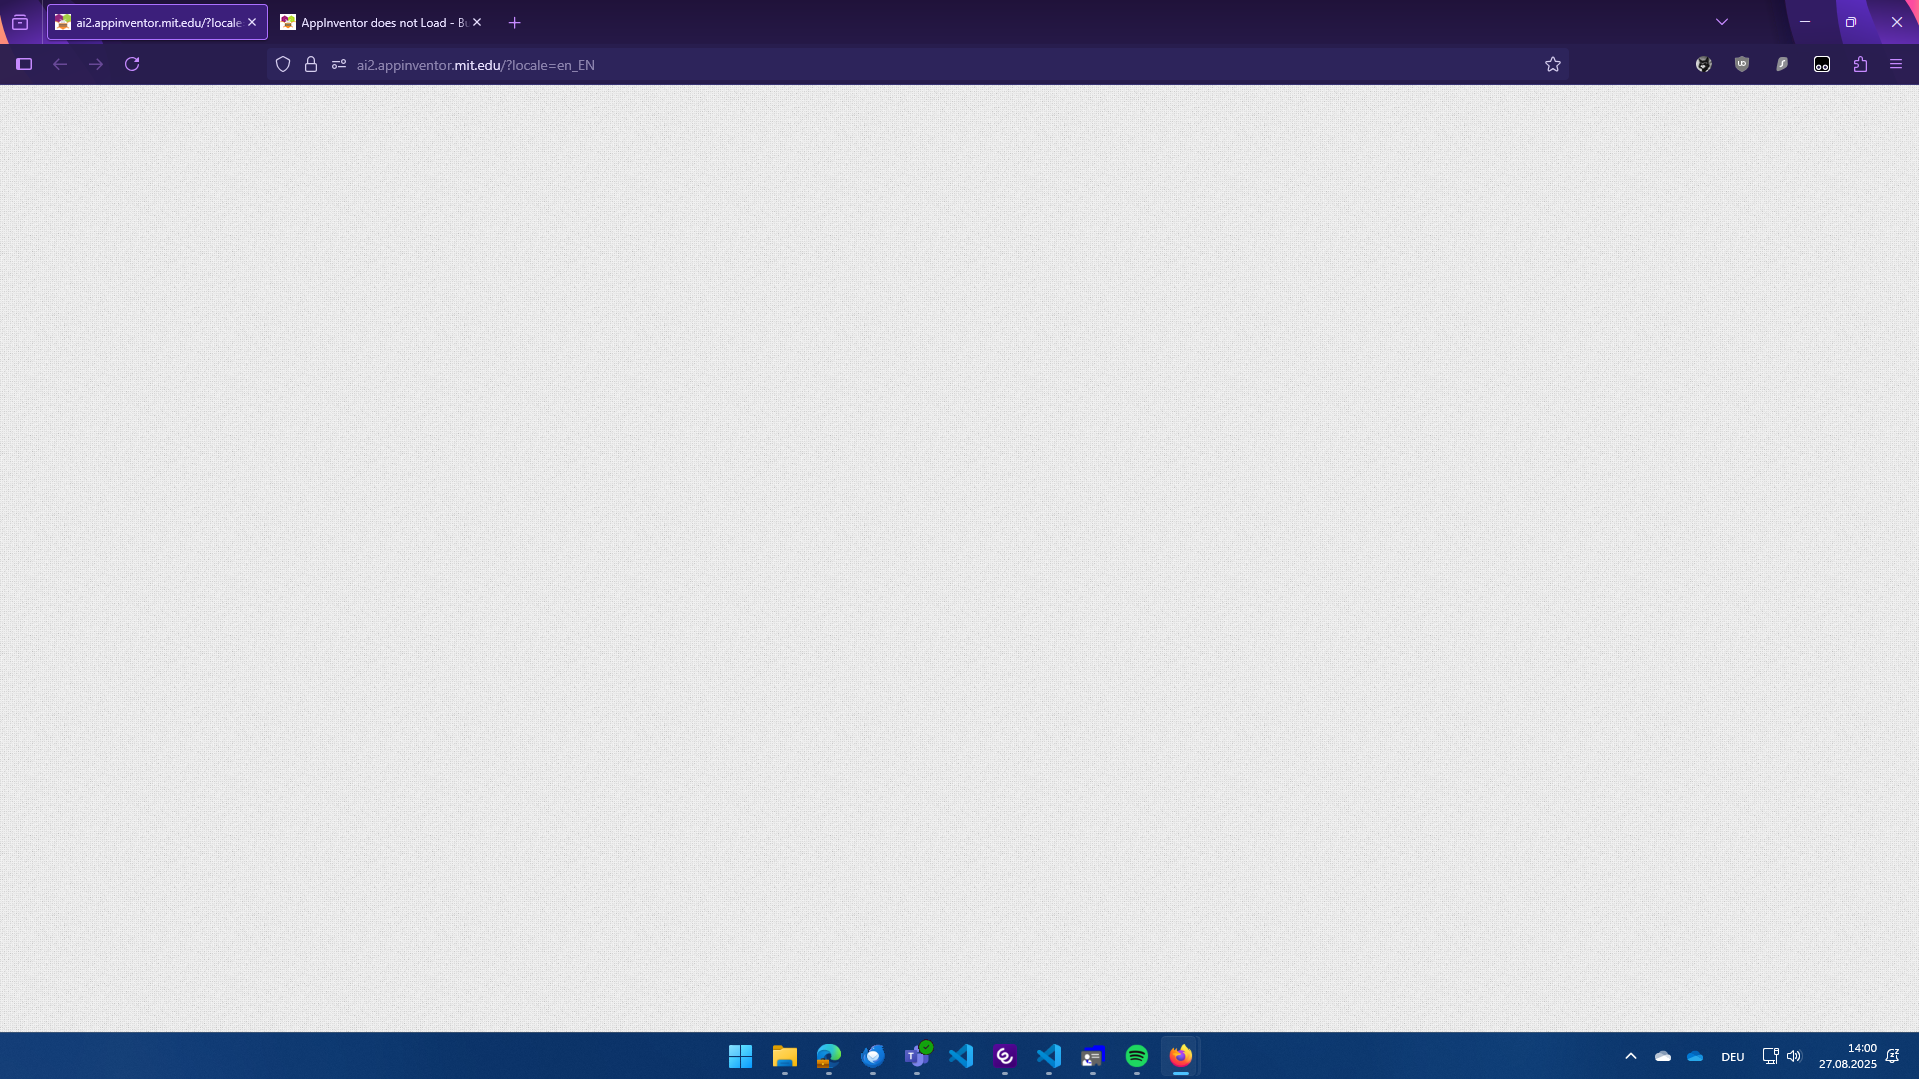Open the Firefox View button

tap(20, 22)
